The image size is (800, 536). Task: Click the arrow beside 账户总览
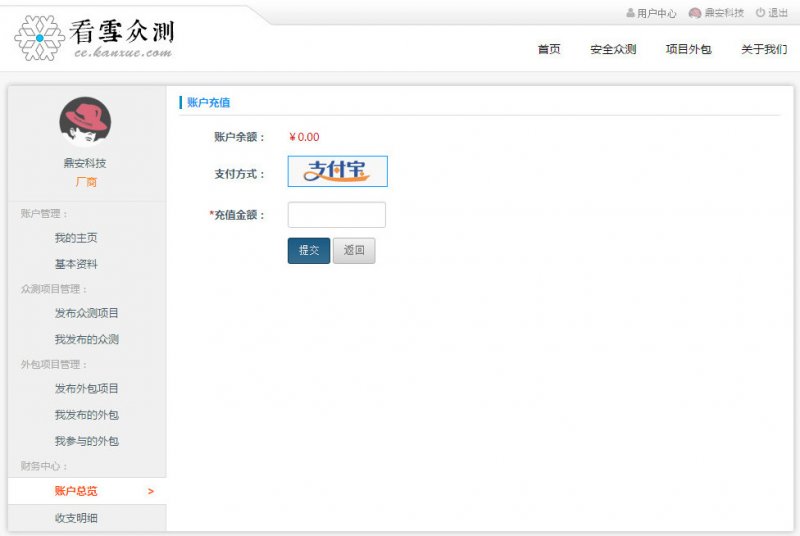(151, 491)
